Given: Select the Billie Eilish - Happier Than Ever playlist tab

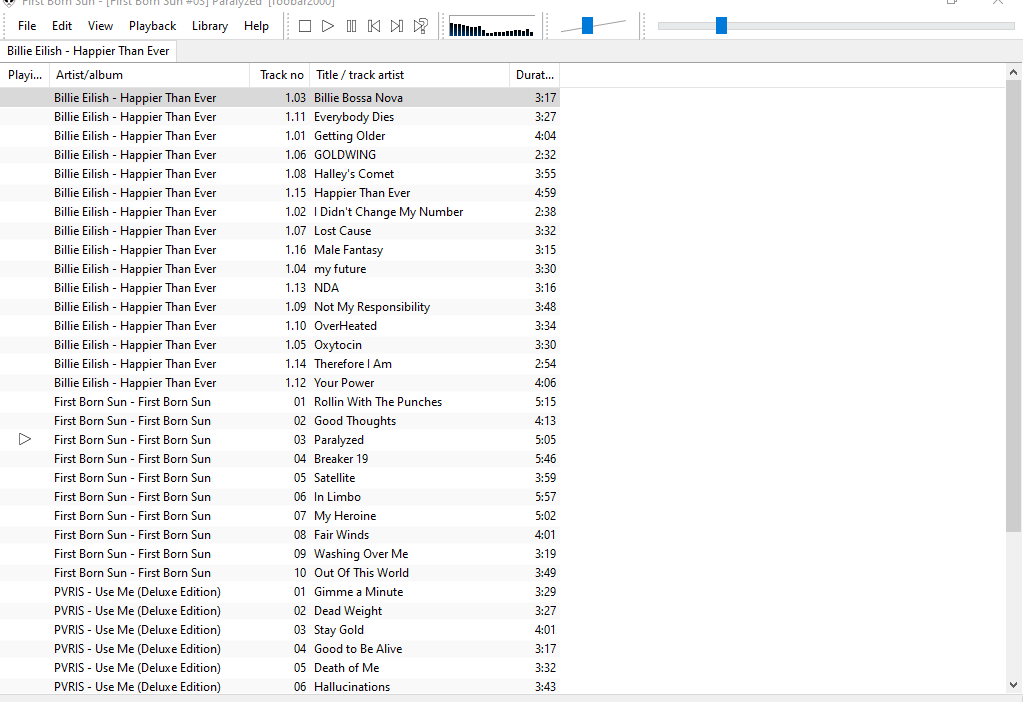Looking at the screenshot, I should (x=88, y=51).
